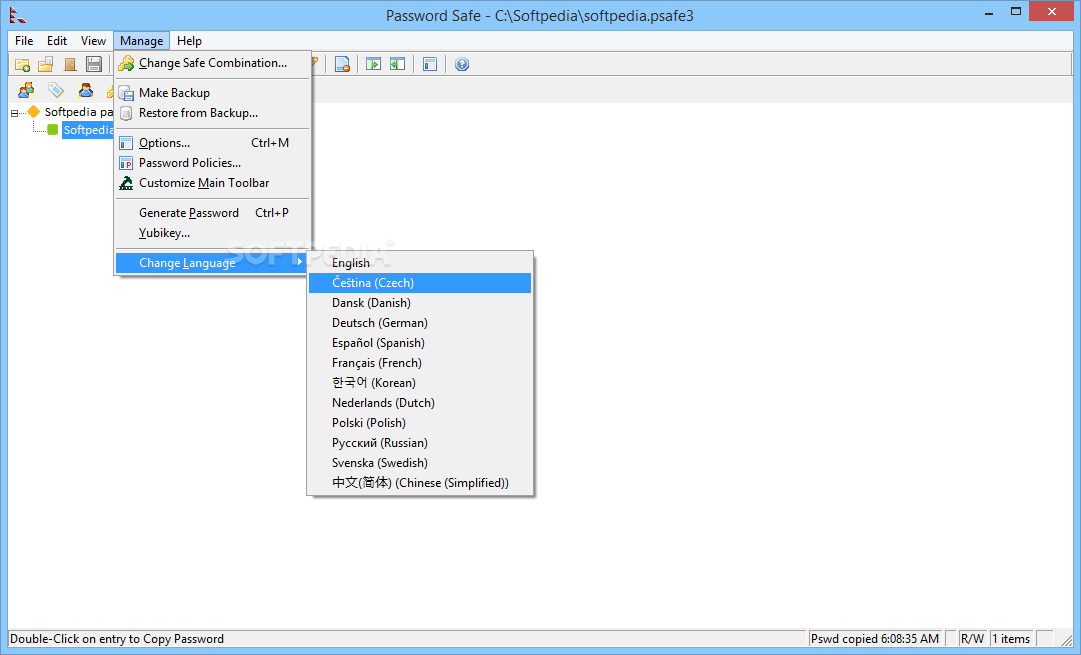Image resolution: width=1081 pixels, height=655 pixels.
Task: Click the Make Backup disk icon
Action: click(126, 92)
